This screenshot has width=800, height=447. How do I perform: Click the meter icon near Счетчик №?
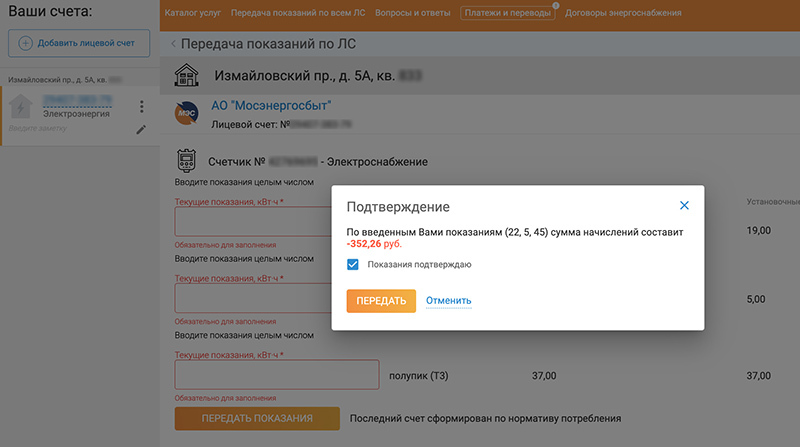coord(186,161)
